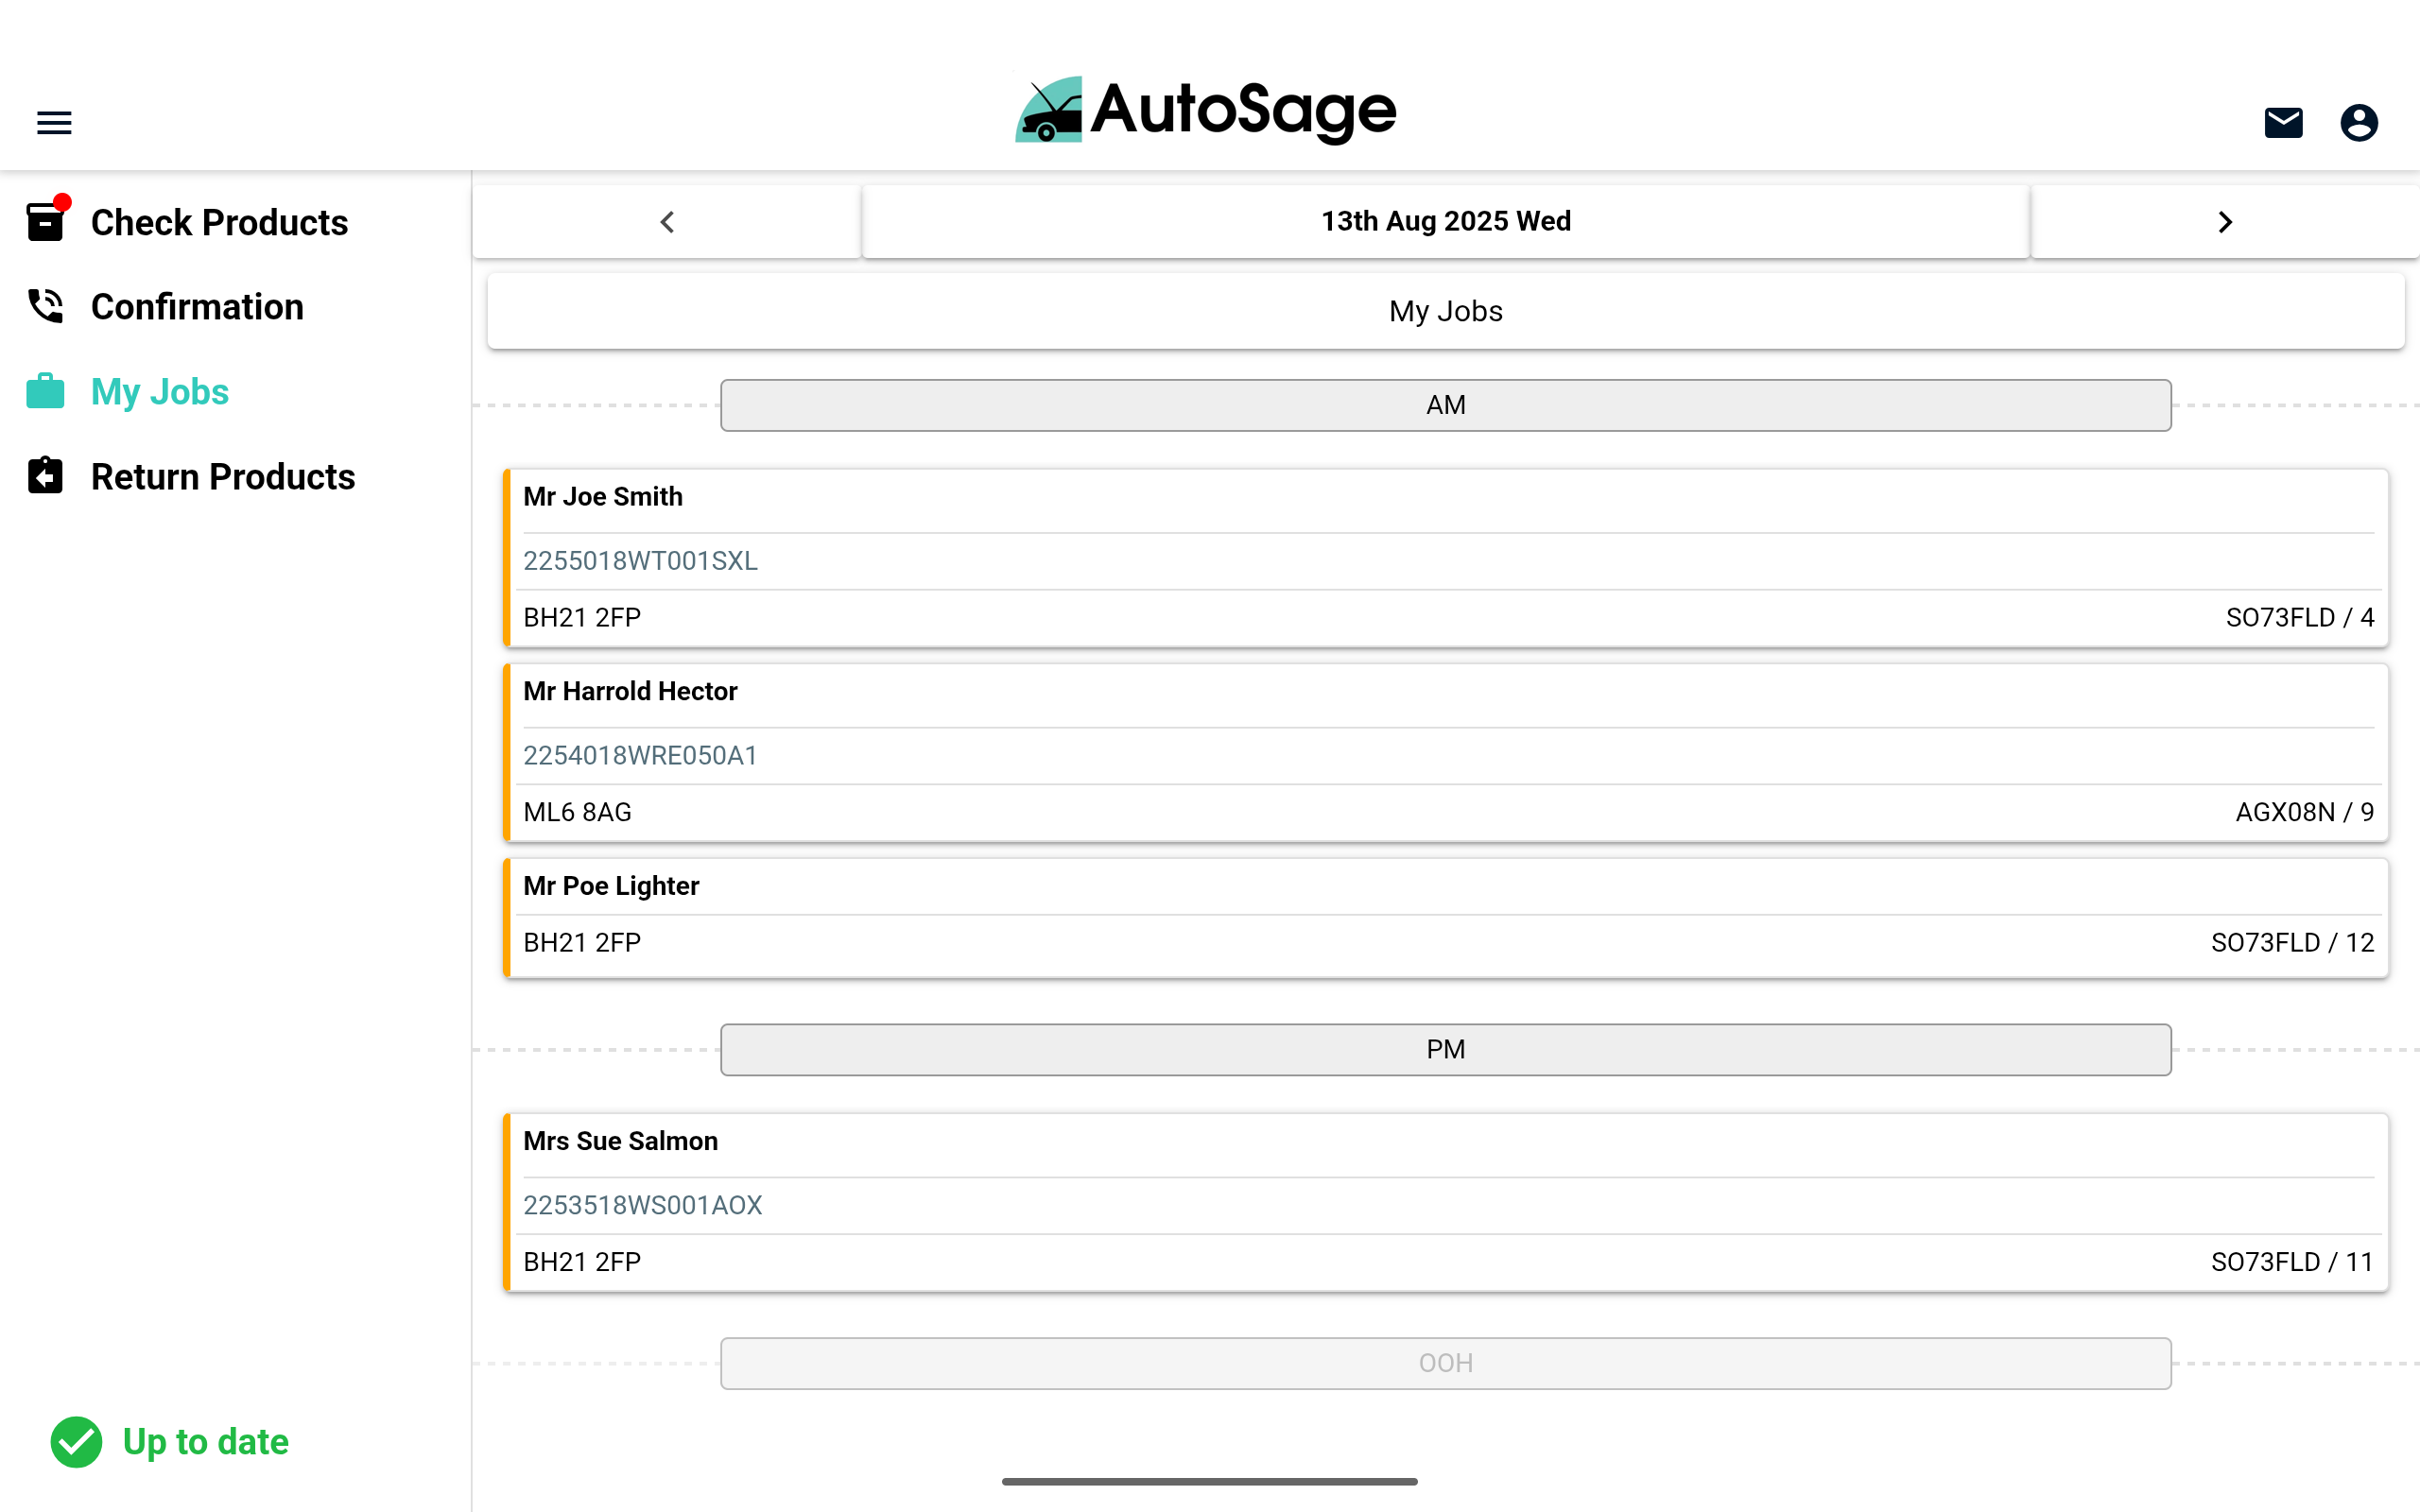Go to previous day with left chevron
The image size is (2420, 1512).
[x=667, y=221]
